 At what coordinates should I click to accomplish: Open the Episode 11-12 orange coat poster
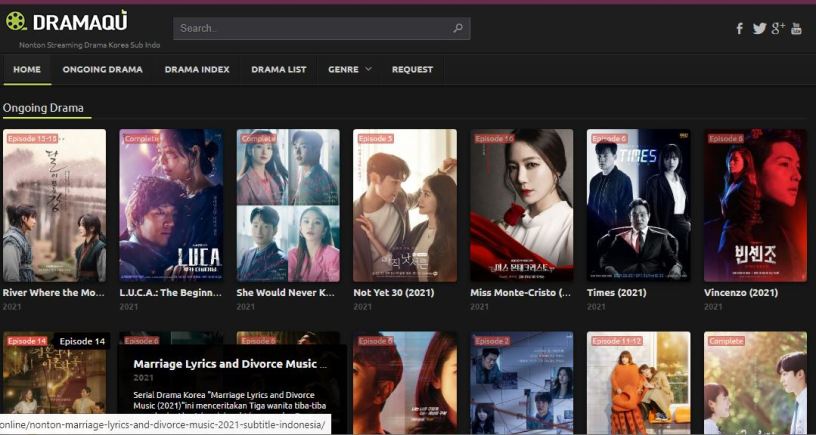(x=639, y=383)
